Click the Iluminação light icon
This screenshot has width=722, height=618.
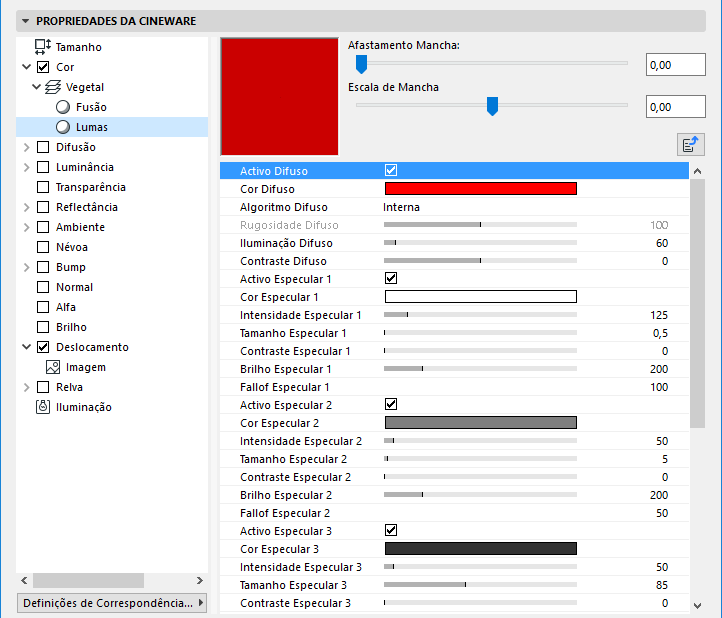(x=43, y=407)
